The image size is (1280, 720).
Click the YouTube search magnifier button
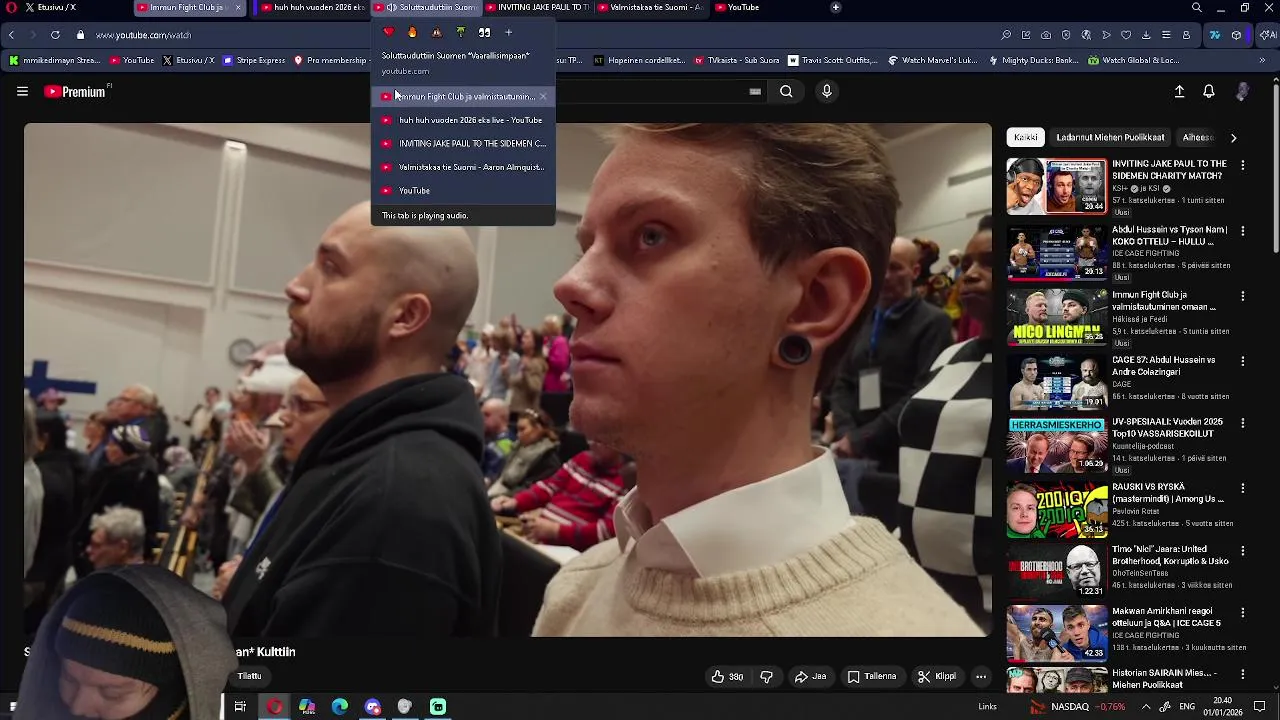tap(786, 91)
